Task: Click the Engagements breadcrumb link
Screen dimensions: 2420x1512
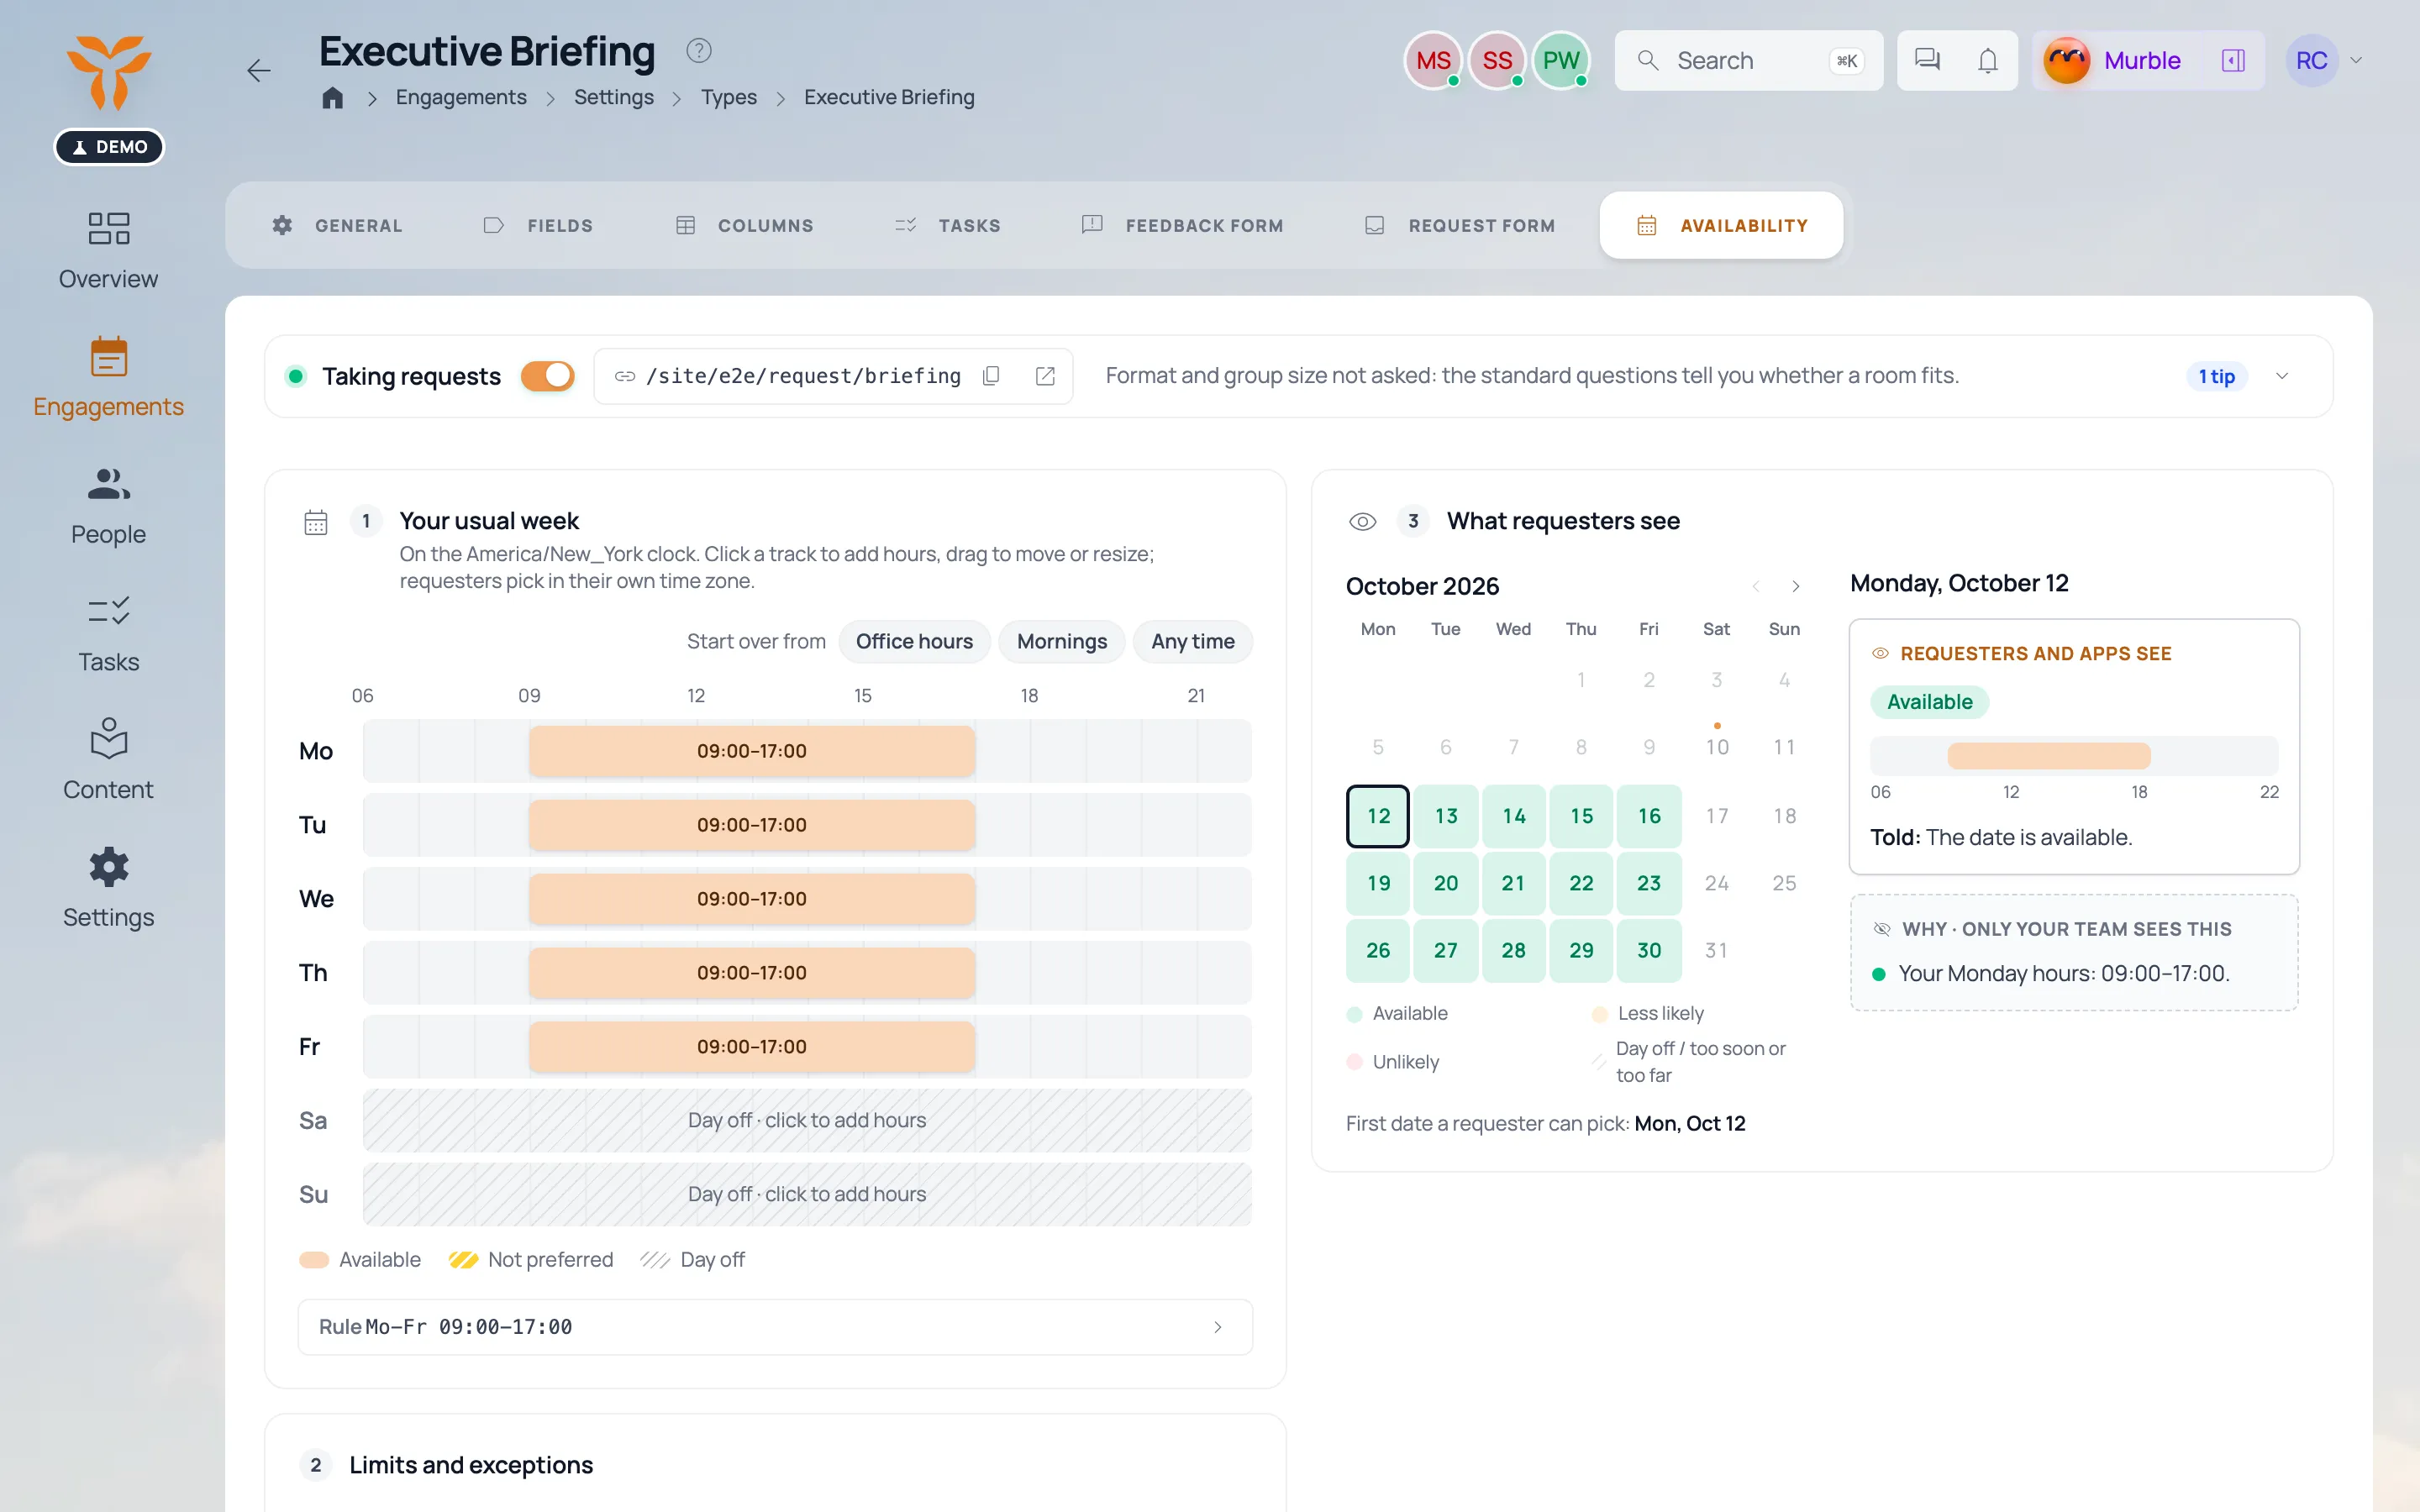Action: (461, 97)
